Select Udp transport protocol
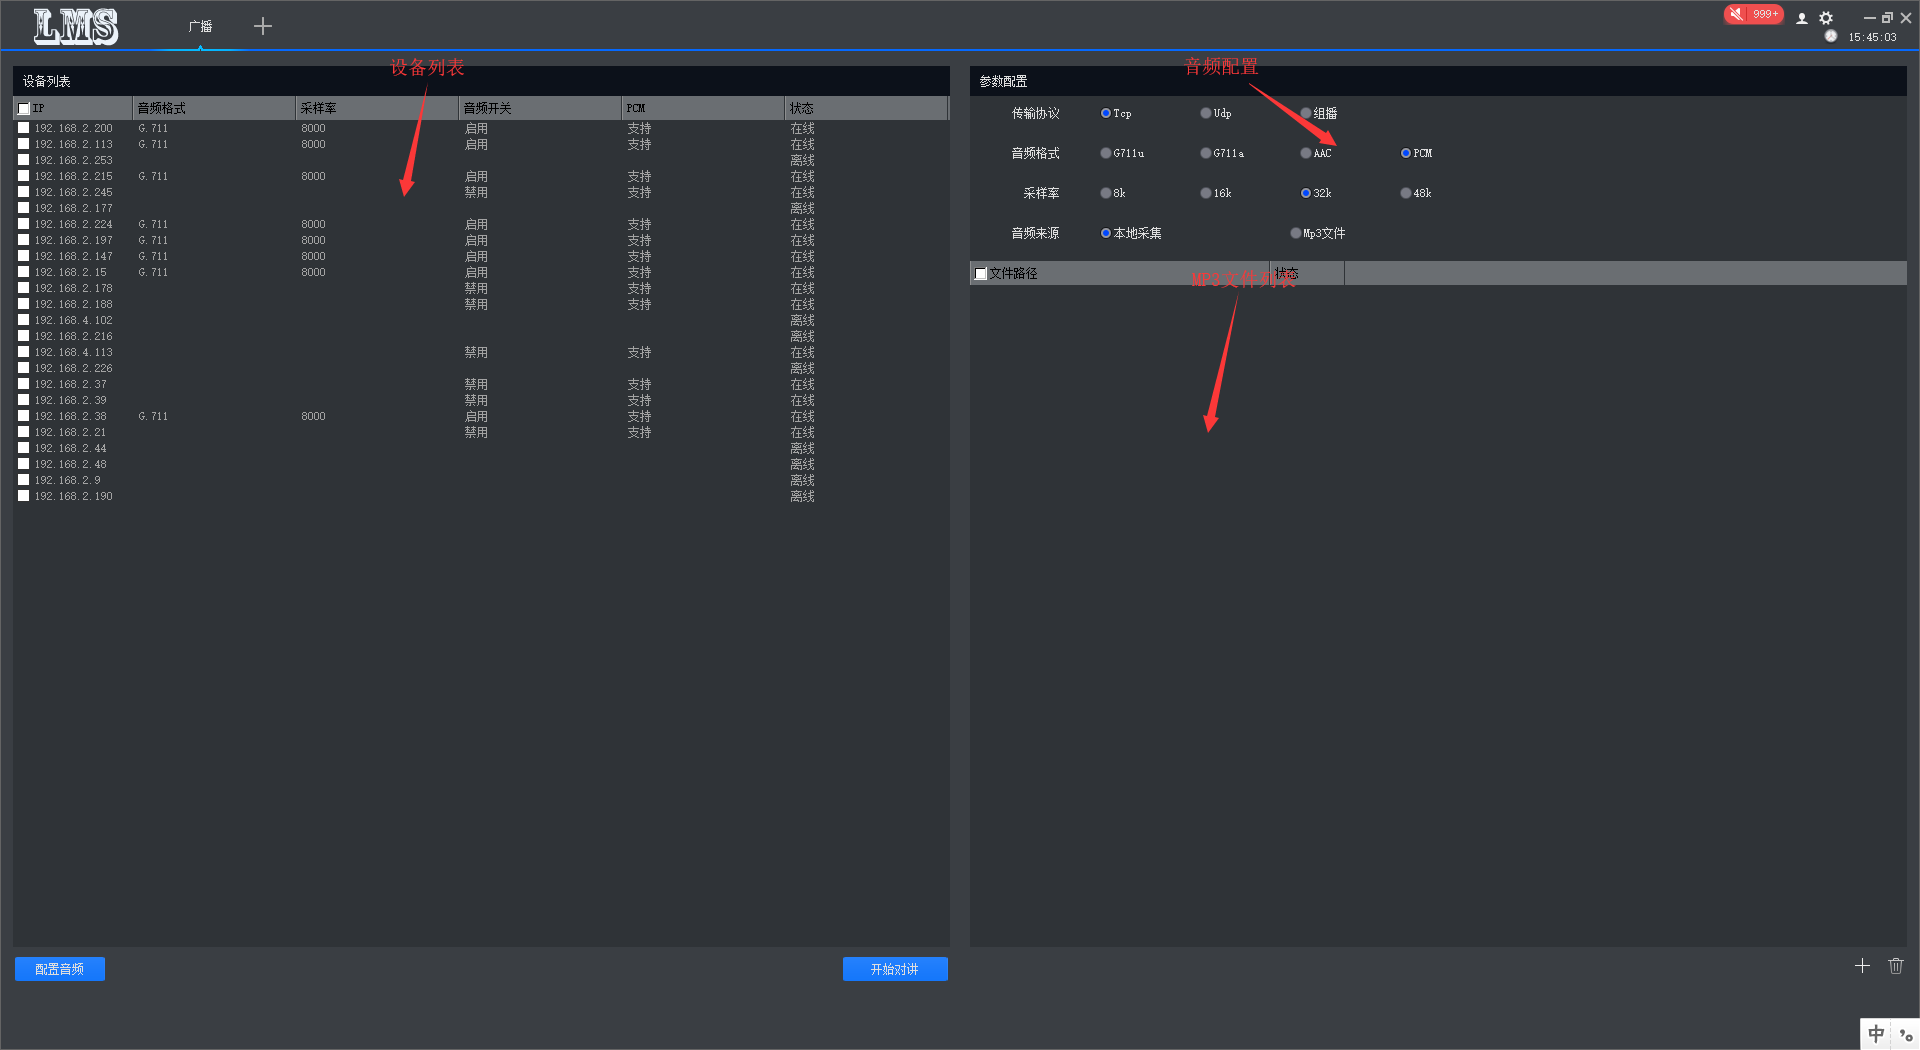 tap(1206, 113)
